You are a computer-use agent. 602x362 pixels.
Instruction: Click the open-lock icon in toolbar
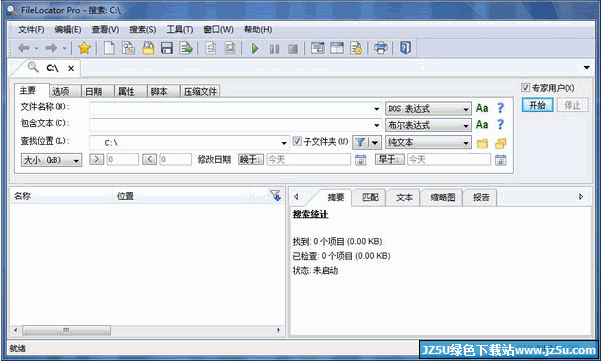148,48
